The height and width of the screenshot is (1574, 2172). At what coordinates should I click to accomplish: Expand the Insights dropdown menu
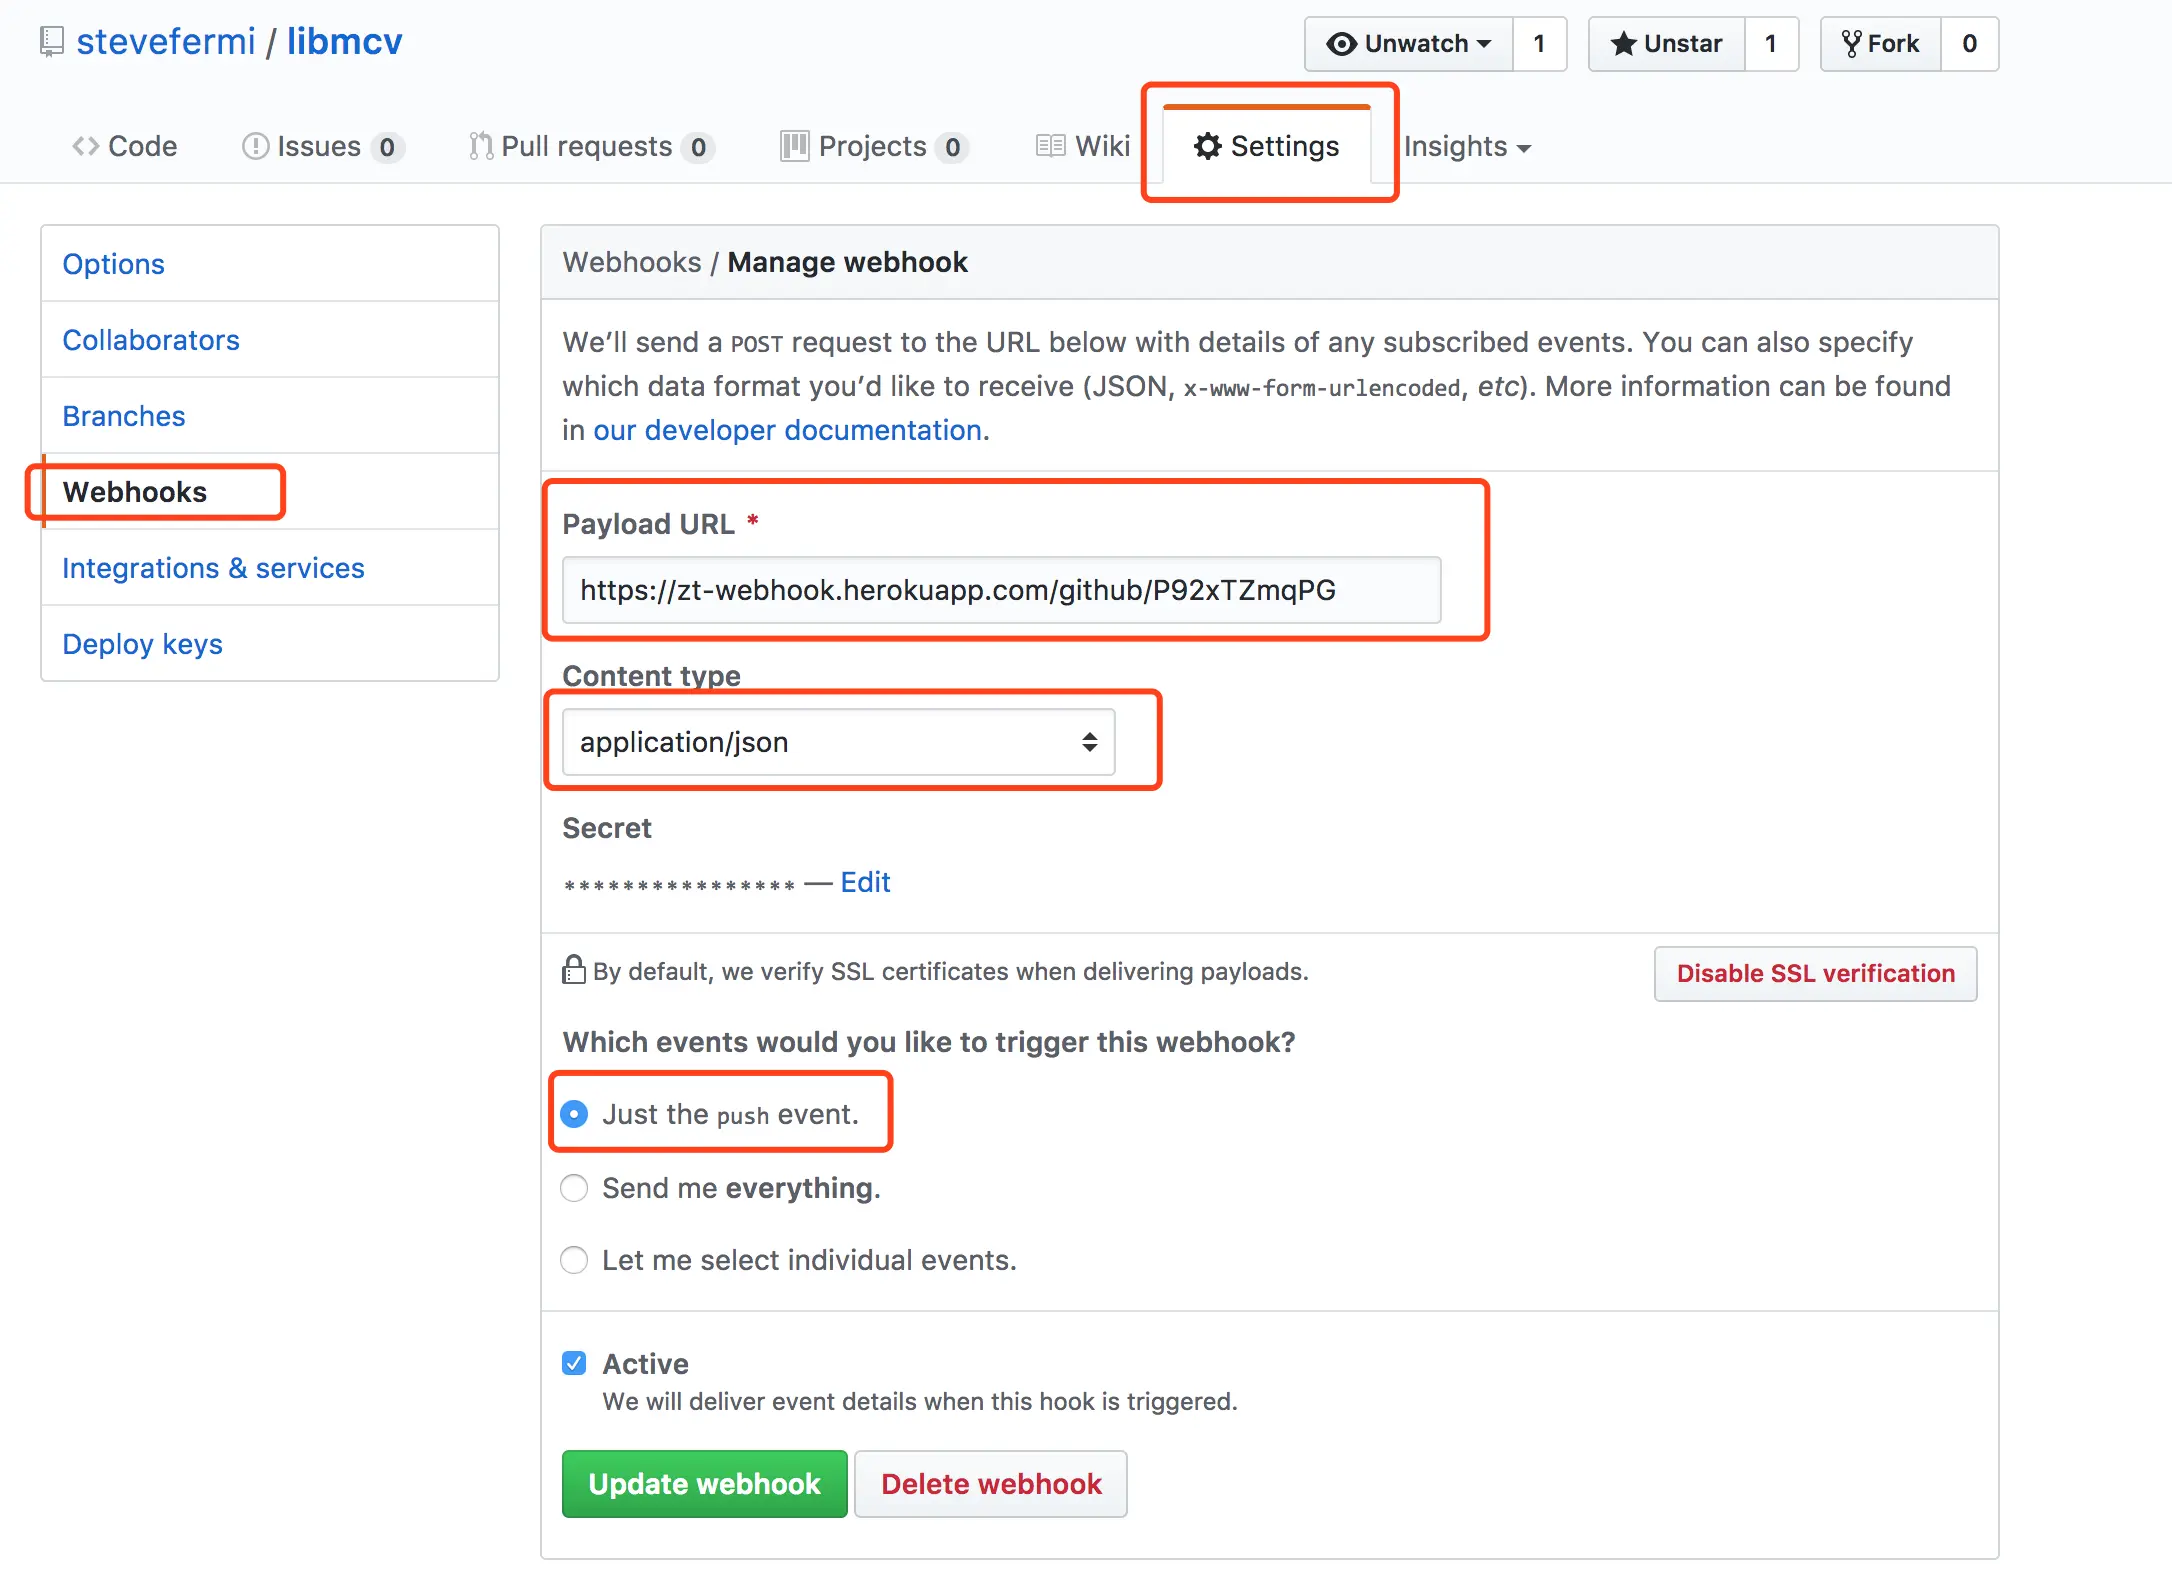tap(1467, 147)
